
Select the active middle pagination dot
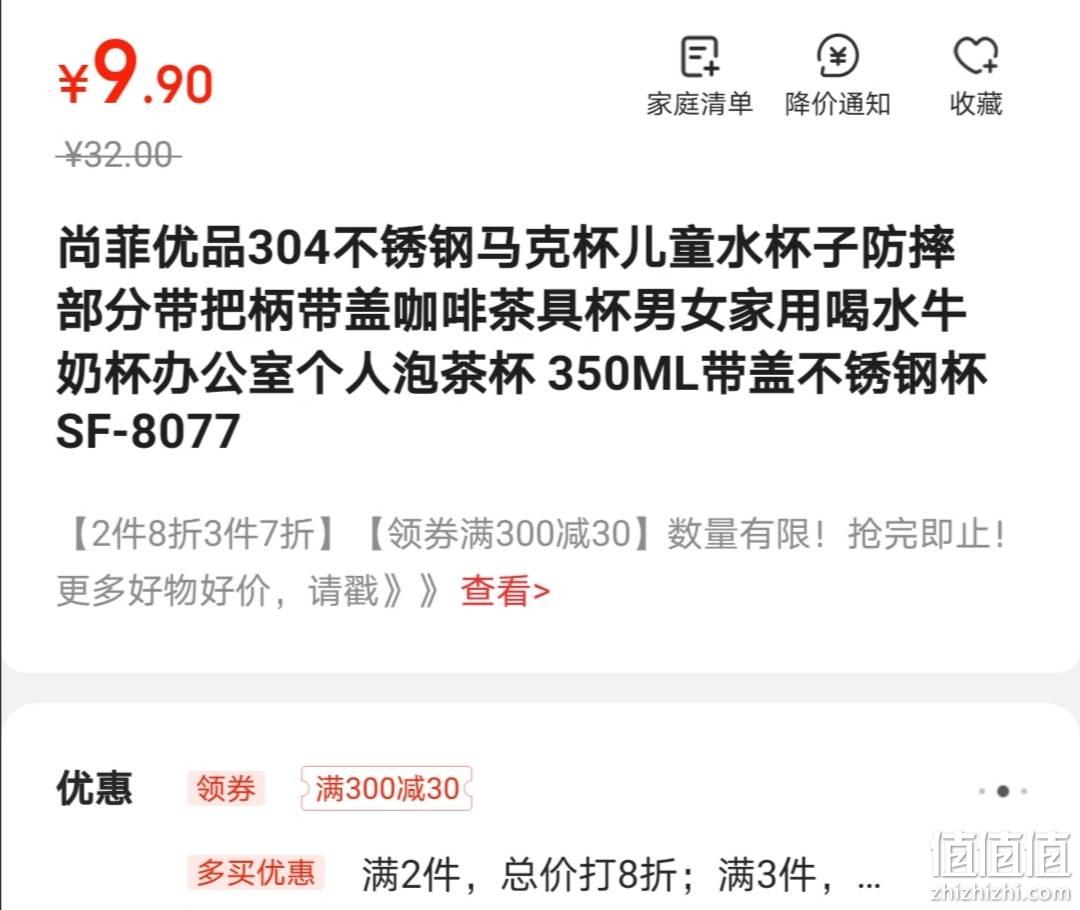[x=1003, y=791]
